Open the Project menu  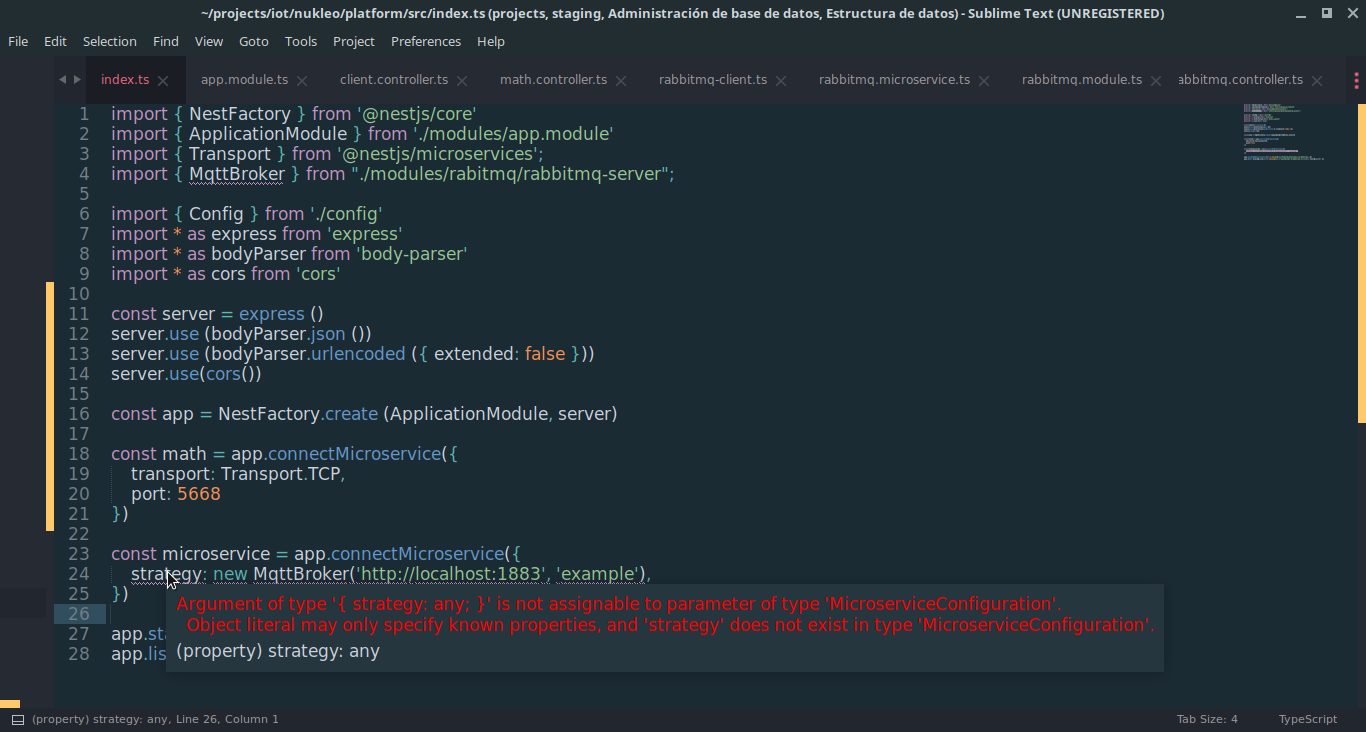pyautogui.click(x=354, y=41)
